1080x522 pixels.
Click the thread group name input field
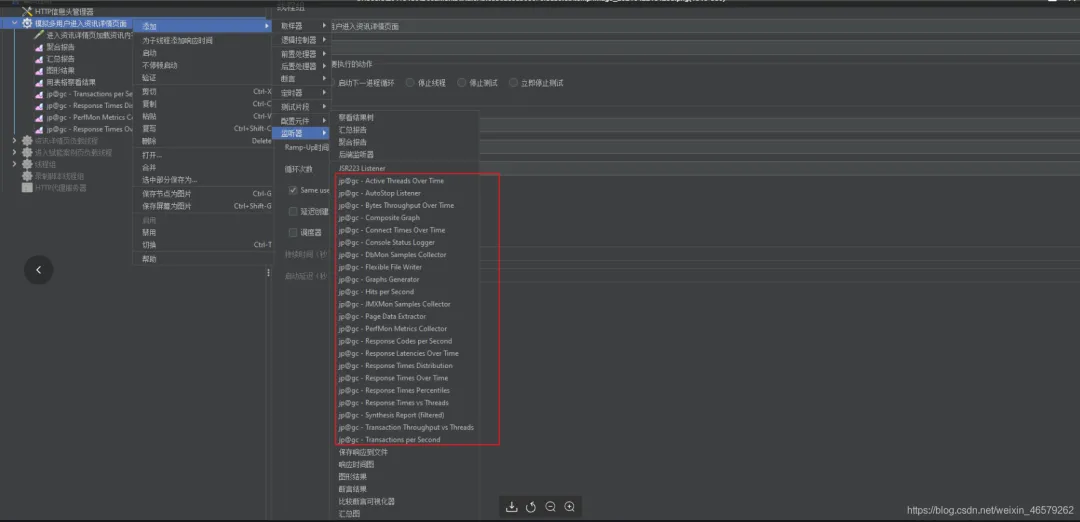click(705, 26)
